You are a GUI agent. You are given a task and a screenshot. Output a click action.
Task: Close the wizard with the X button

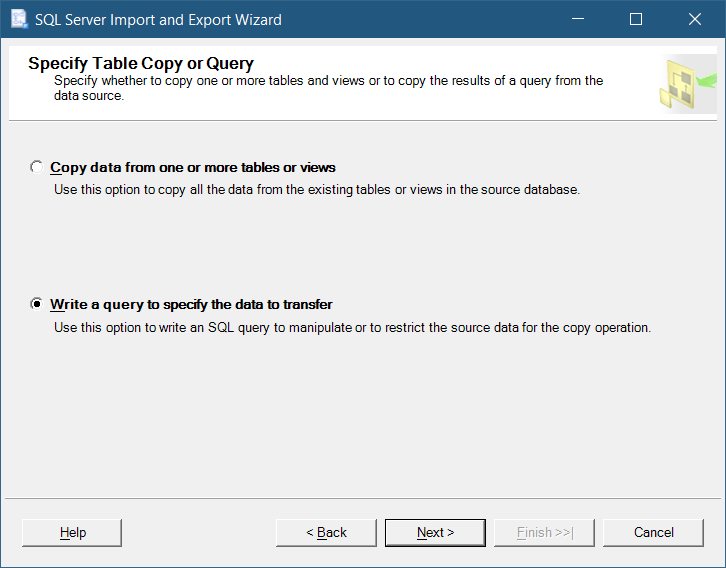[695, 19]
